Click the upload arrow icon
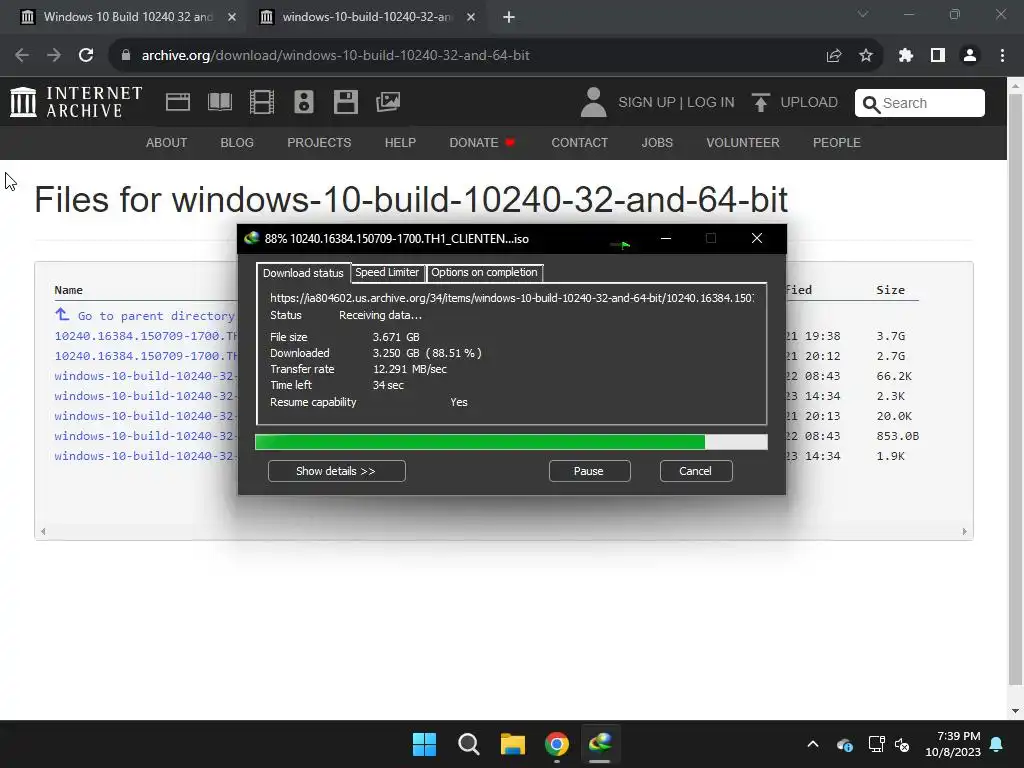The width and height of the screenshot is (1024, 768). tap(760, 103)
